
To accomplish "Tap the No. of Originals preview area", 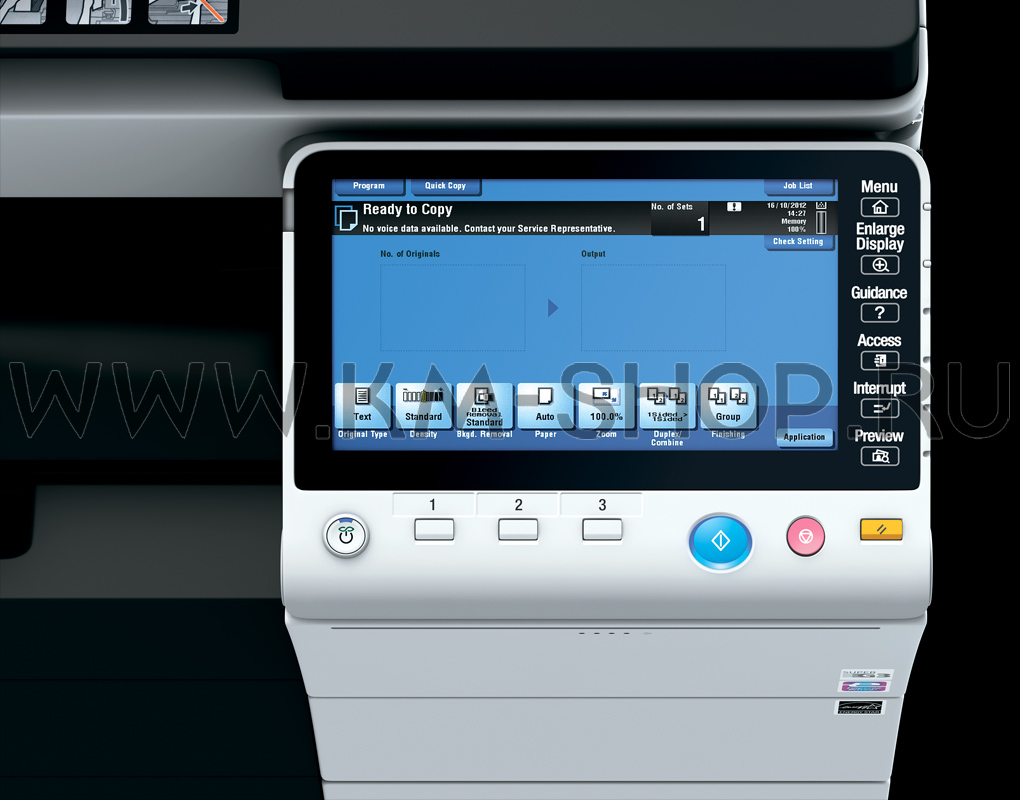I will click(x=453, y=308).
